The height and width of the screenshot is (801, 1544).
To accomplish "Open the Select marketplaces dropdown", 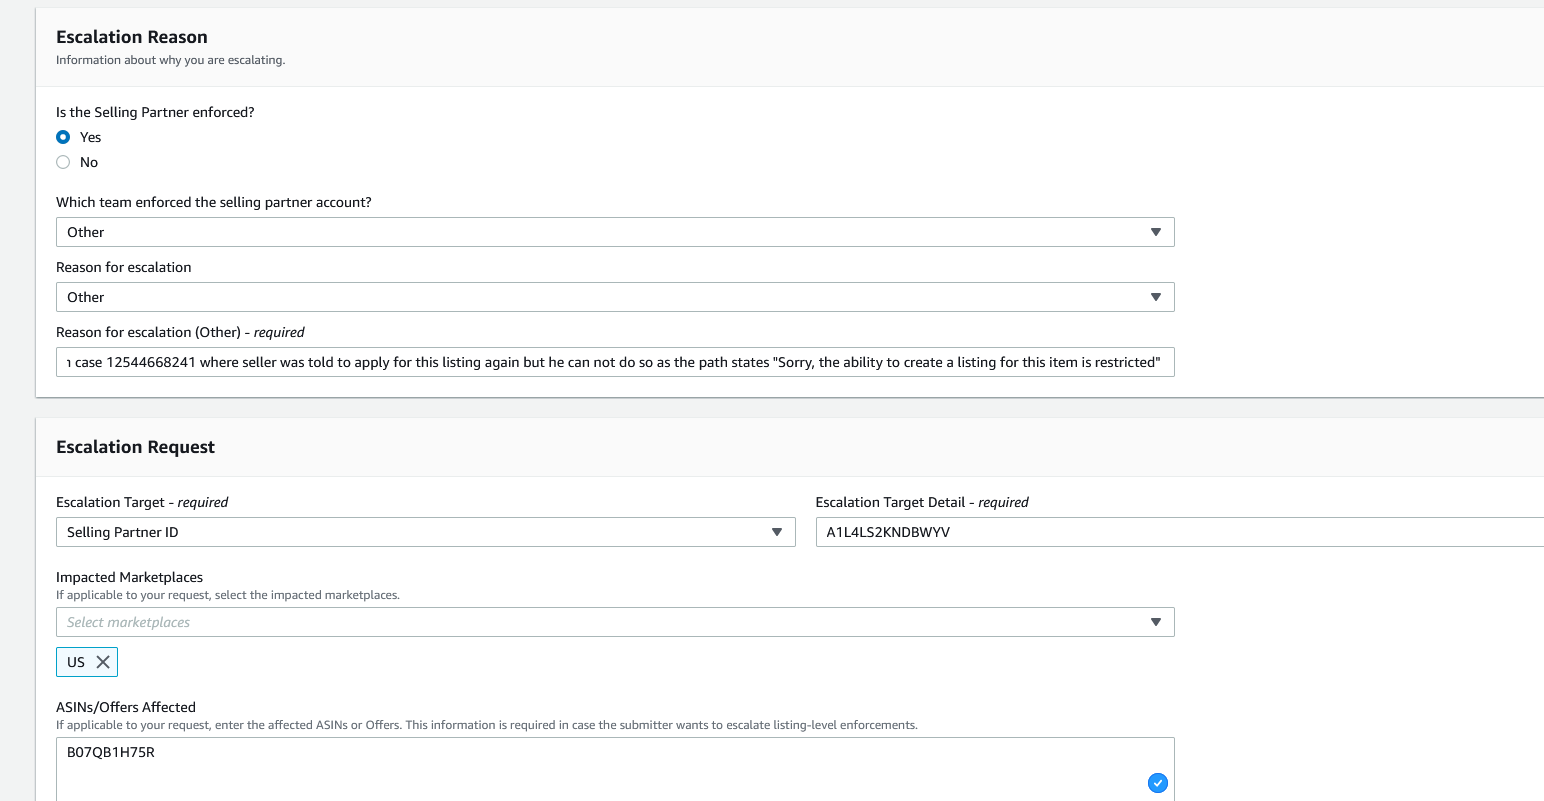I will [615, 622].
